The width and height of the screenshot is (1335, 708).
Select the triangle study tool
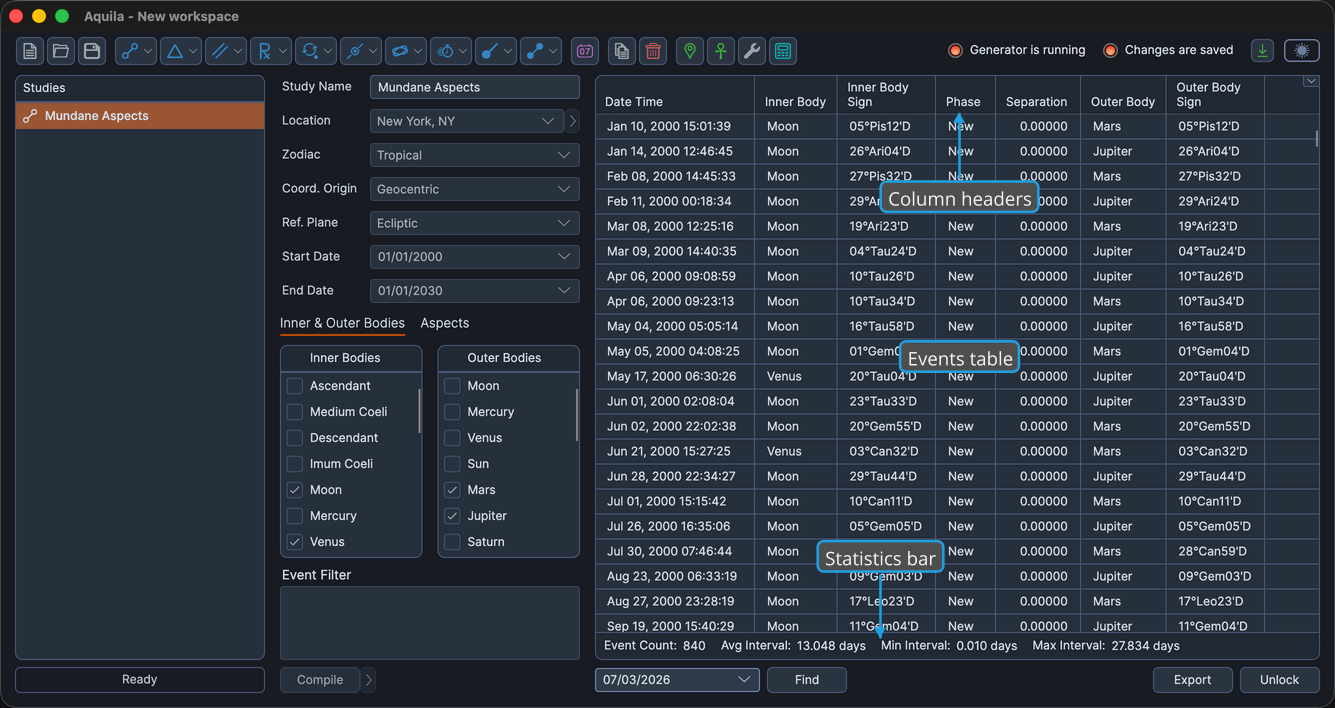point(174,51)
